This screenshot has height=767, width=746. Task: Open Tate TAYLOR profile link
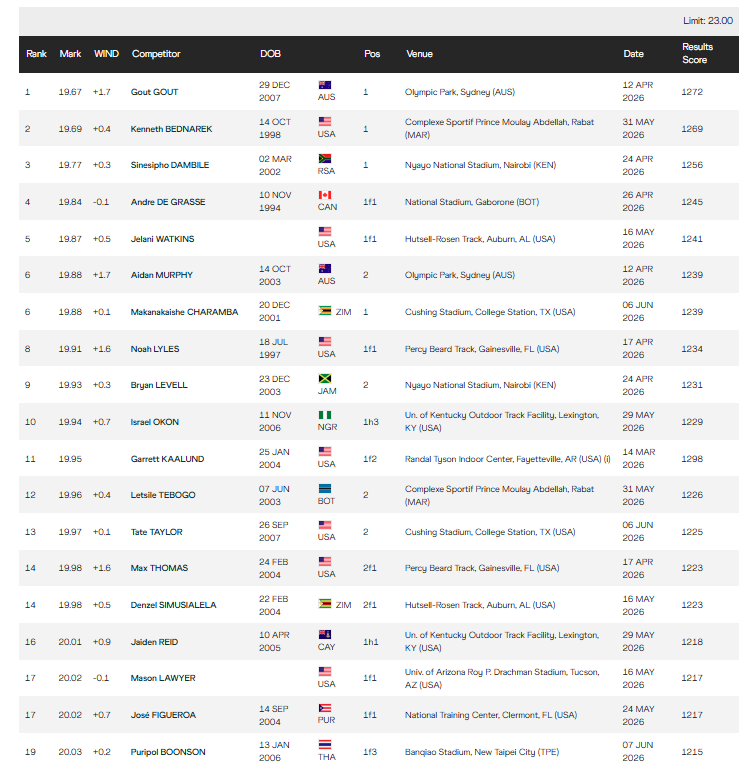157,532
